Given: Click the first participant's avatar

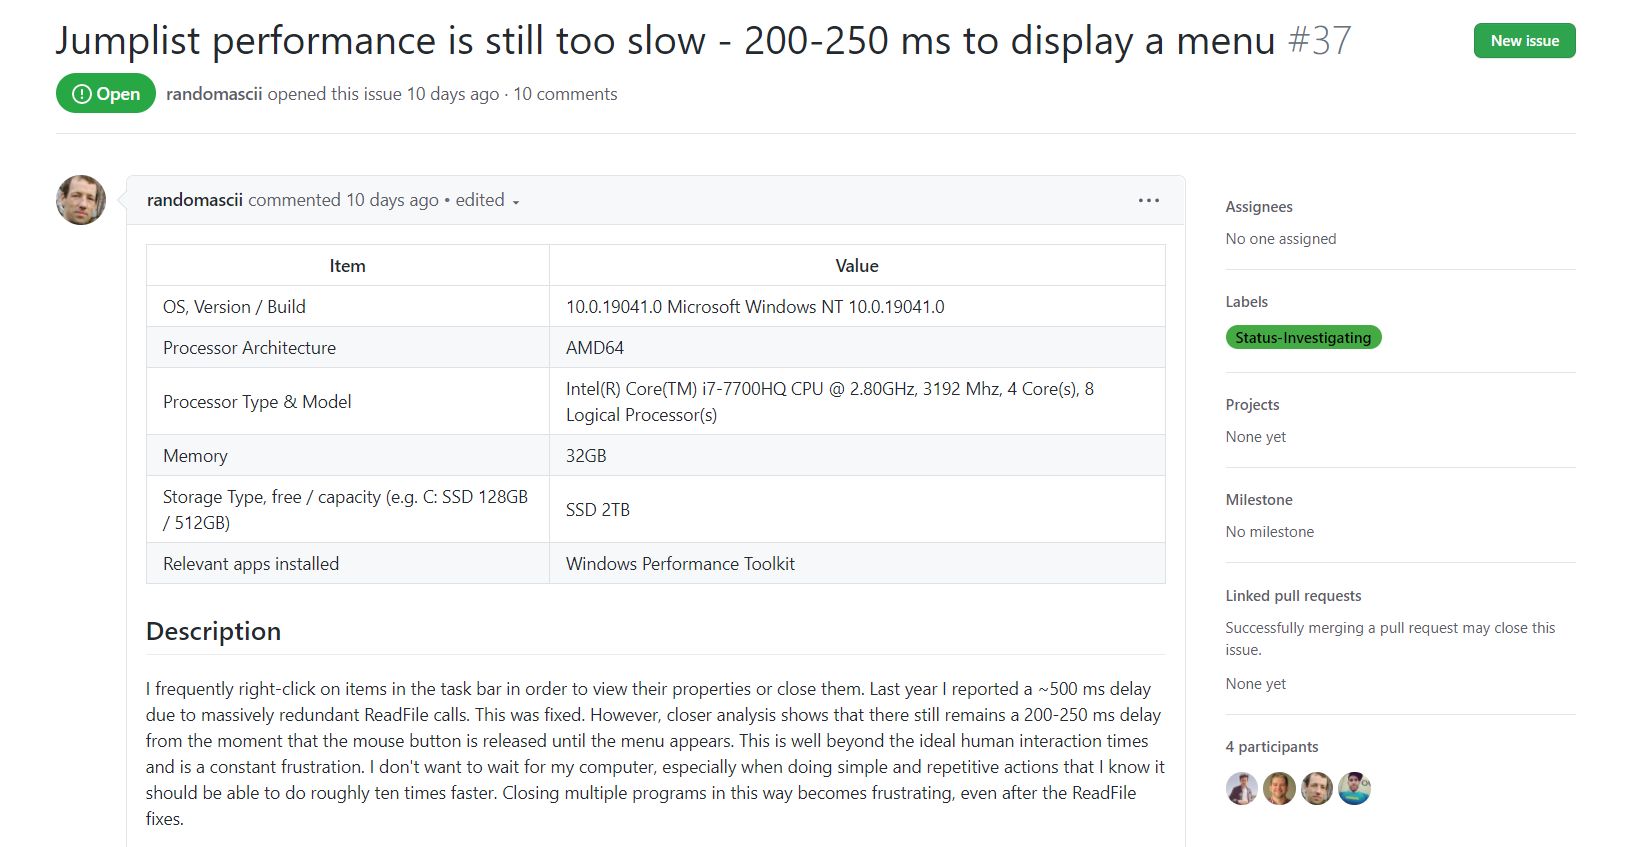Looking at the screenshot, I should pos(1241,789).
